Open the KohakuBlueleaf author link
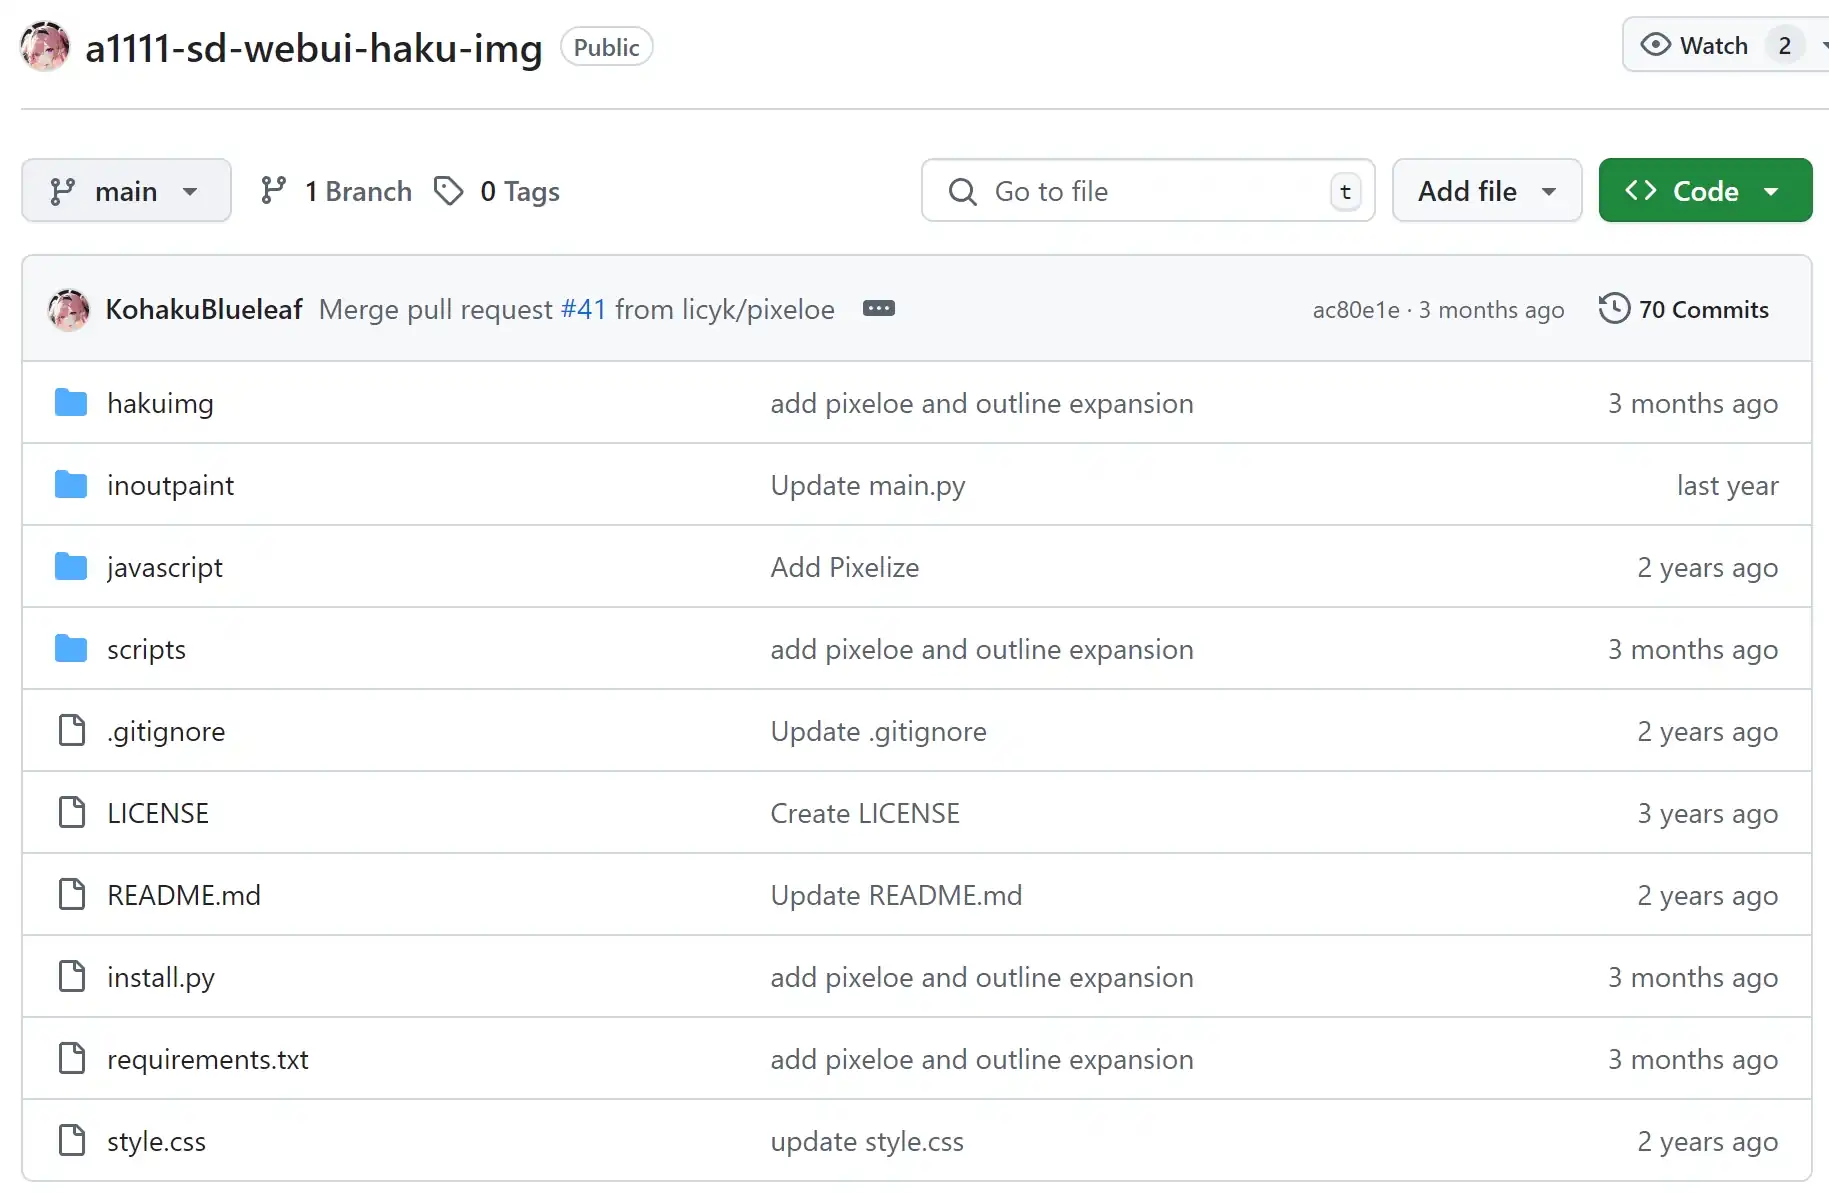1829x1193 pixels. (204, 309)
